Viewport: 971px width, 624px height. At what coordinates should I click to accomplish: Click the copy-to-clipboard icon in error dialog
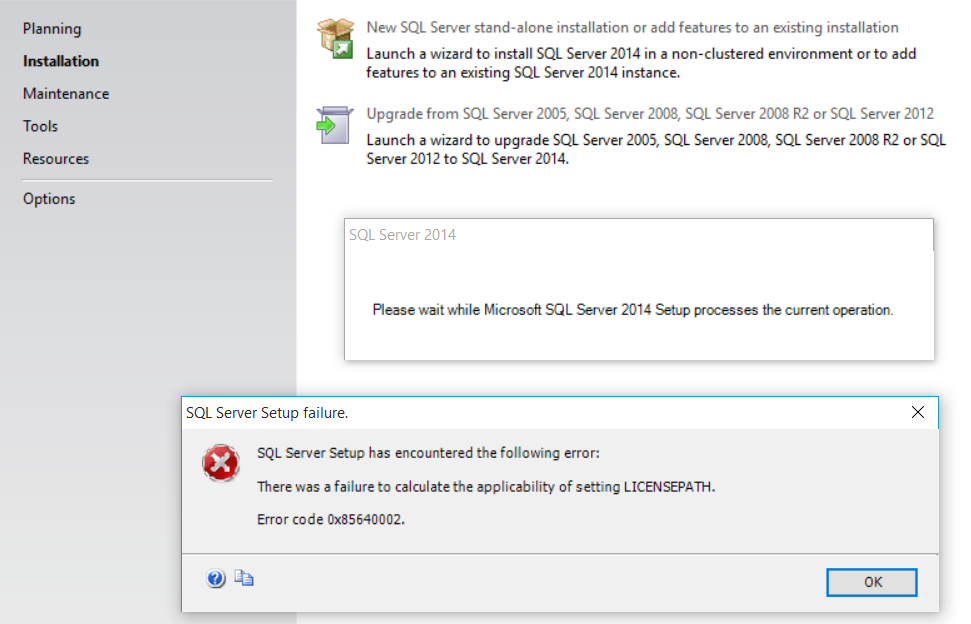coord(243,577)
